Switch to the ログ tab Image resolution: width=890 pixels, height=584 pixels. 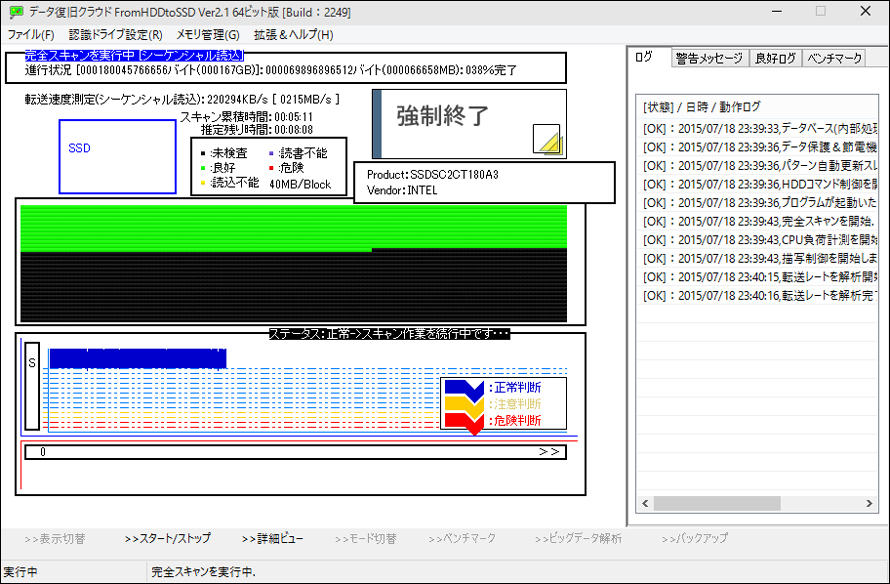[x=644, y=57]
